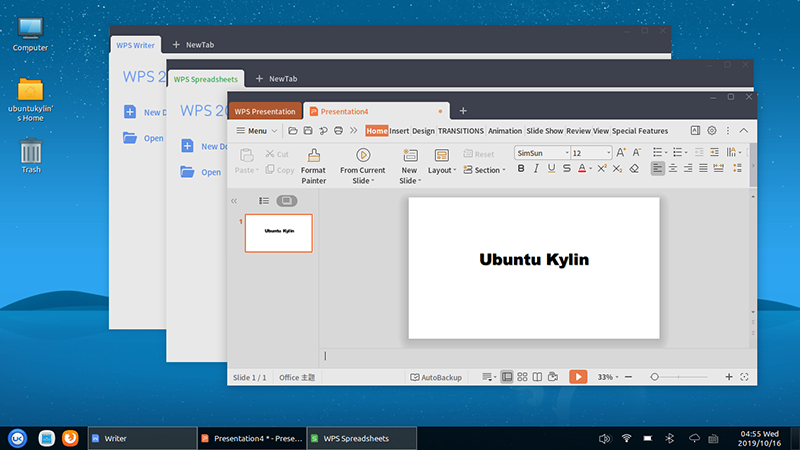Toggle Normal view in status bar
The image size is (800, 450).
pos(507,377)
